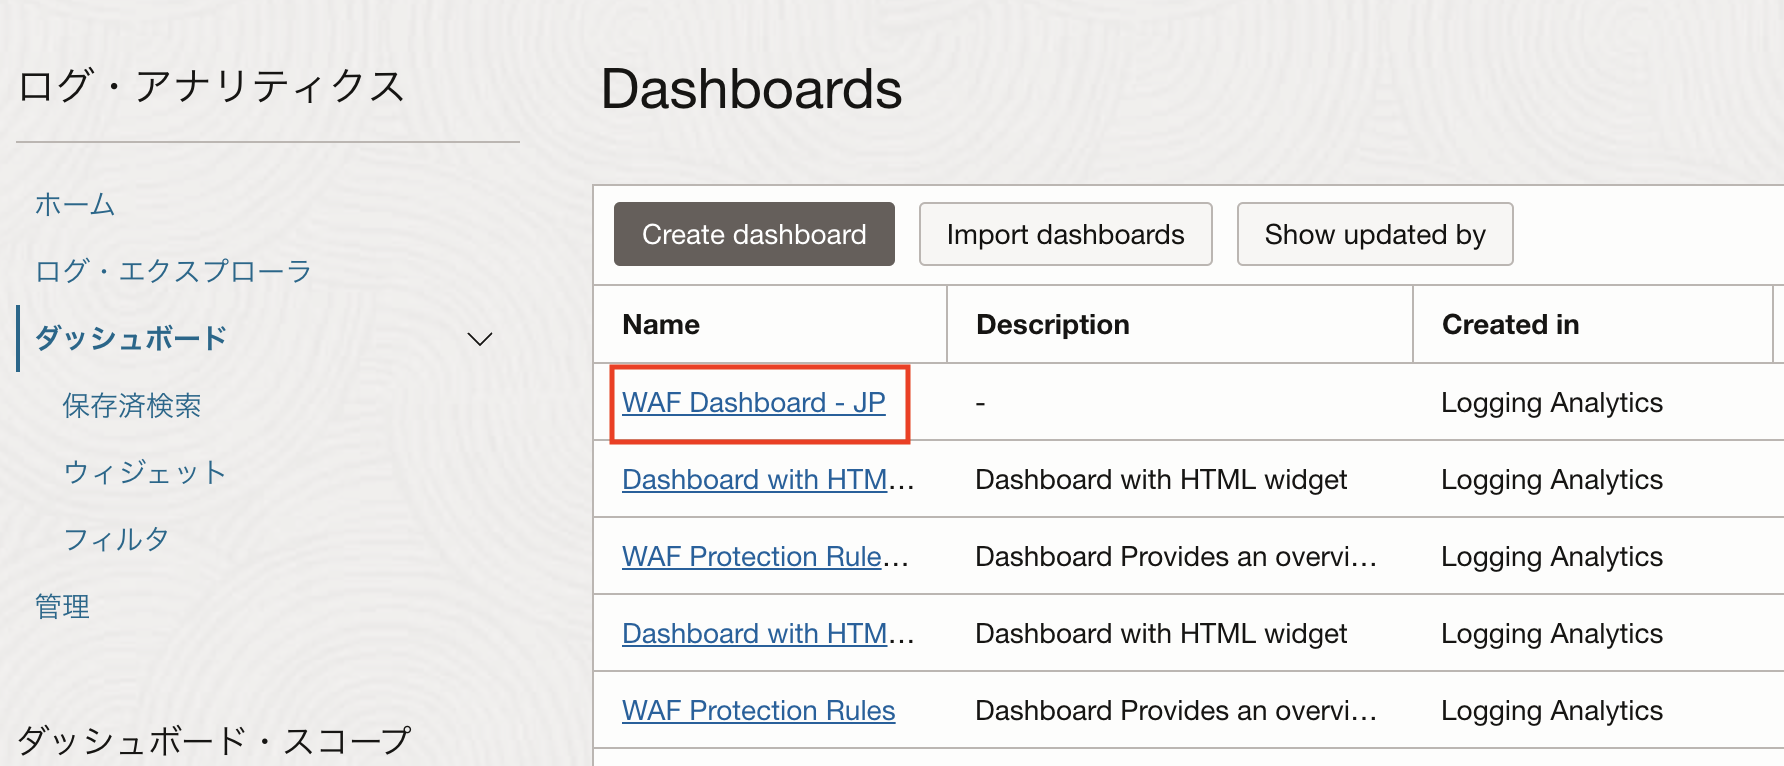Sort by the Created in column
The width and height of the screenshot is (1784, 766).
[1510, 325]
